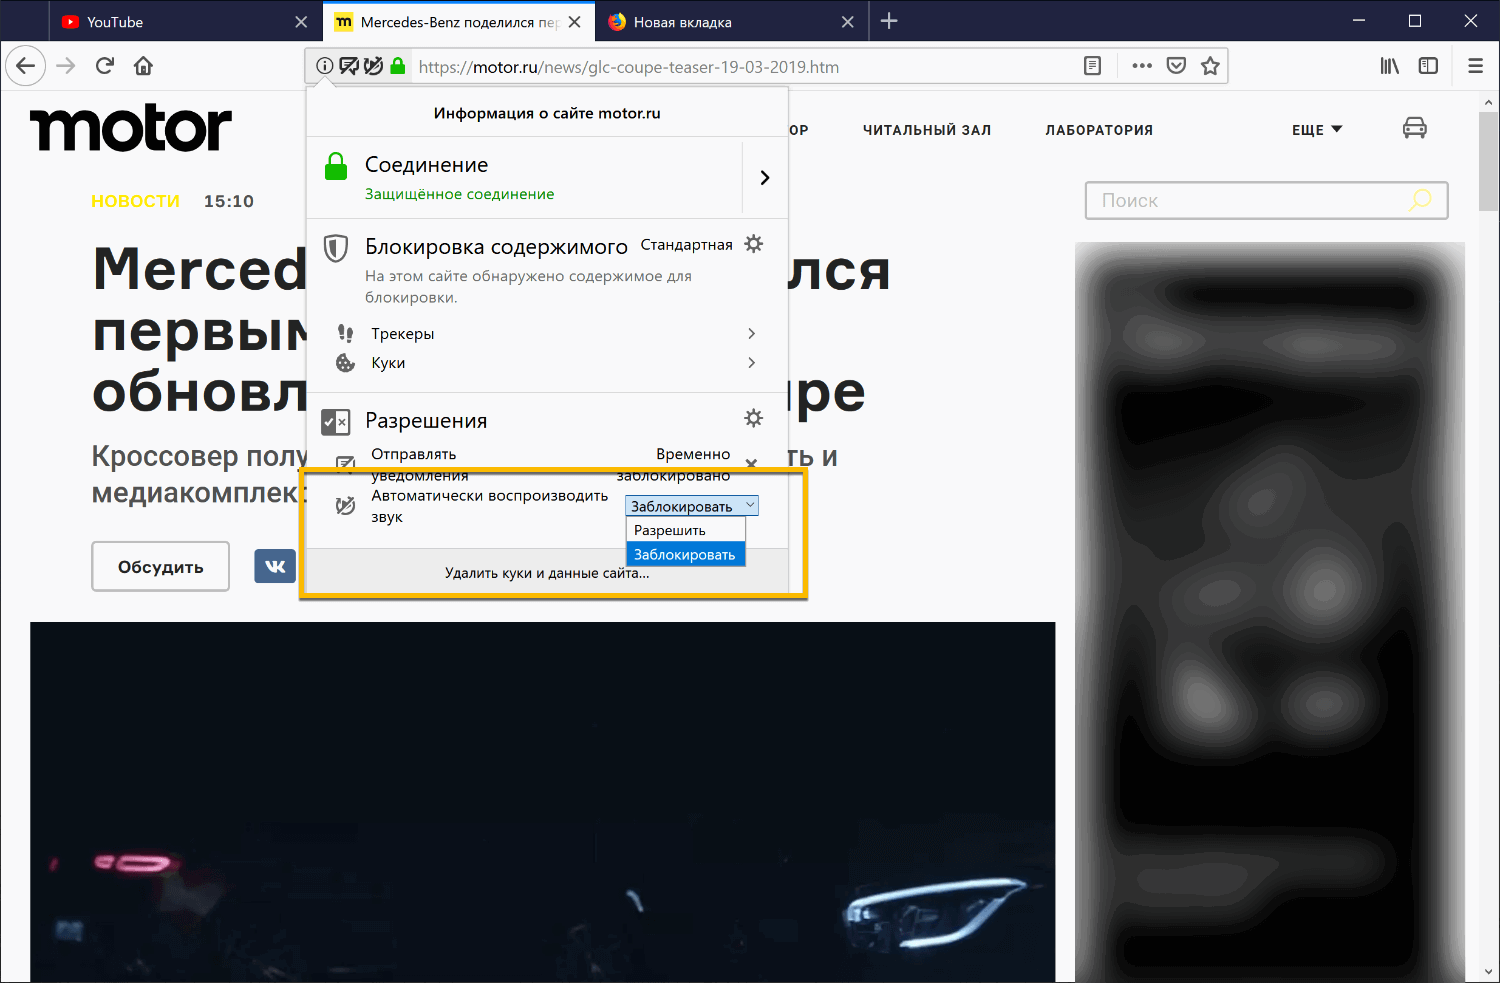Click the motor logo
1500x983 pixels.
[131, 128]
